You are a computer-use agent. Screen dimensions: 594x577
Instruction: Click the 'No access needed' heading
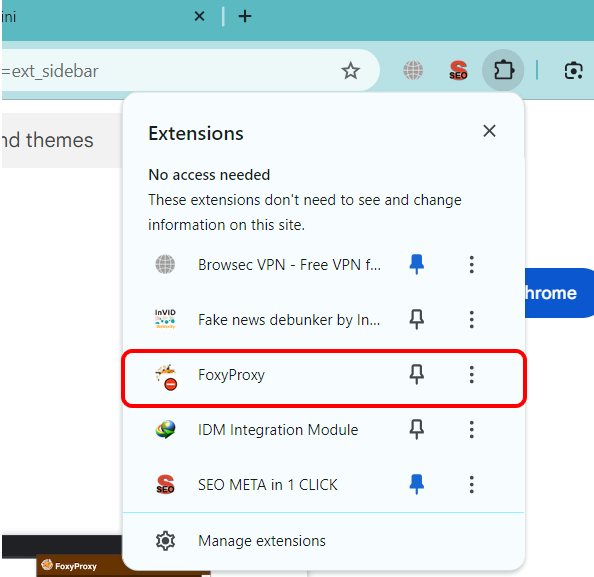209,175
